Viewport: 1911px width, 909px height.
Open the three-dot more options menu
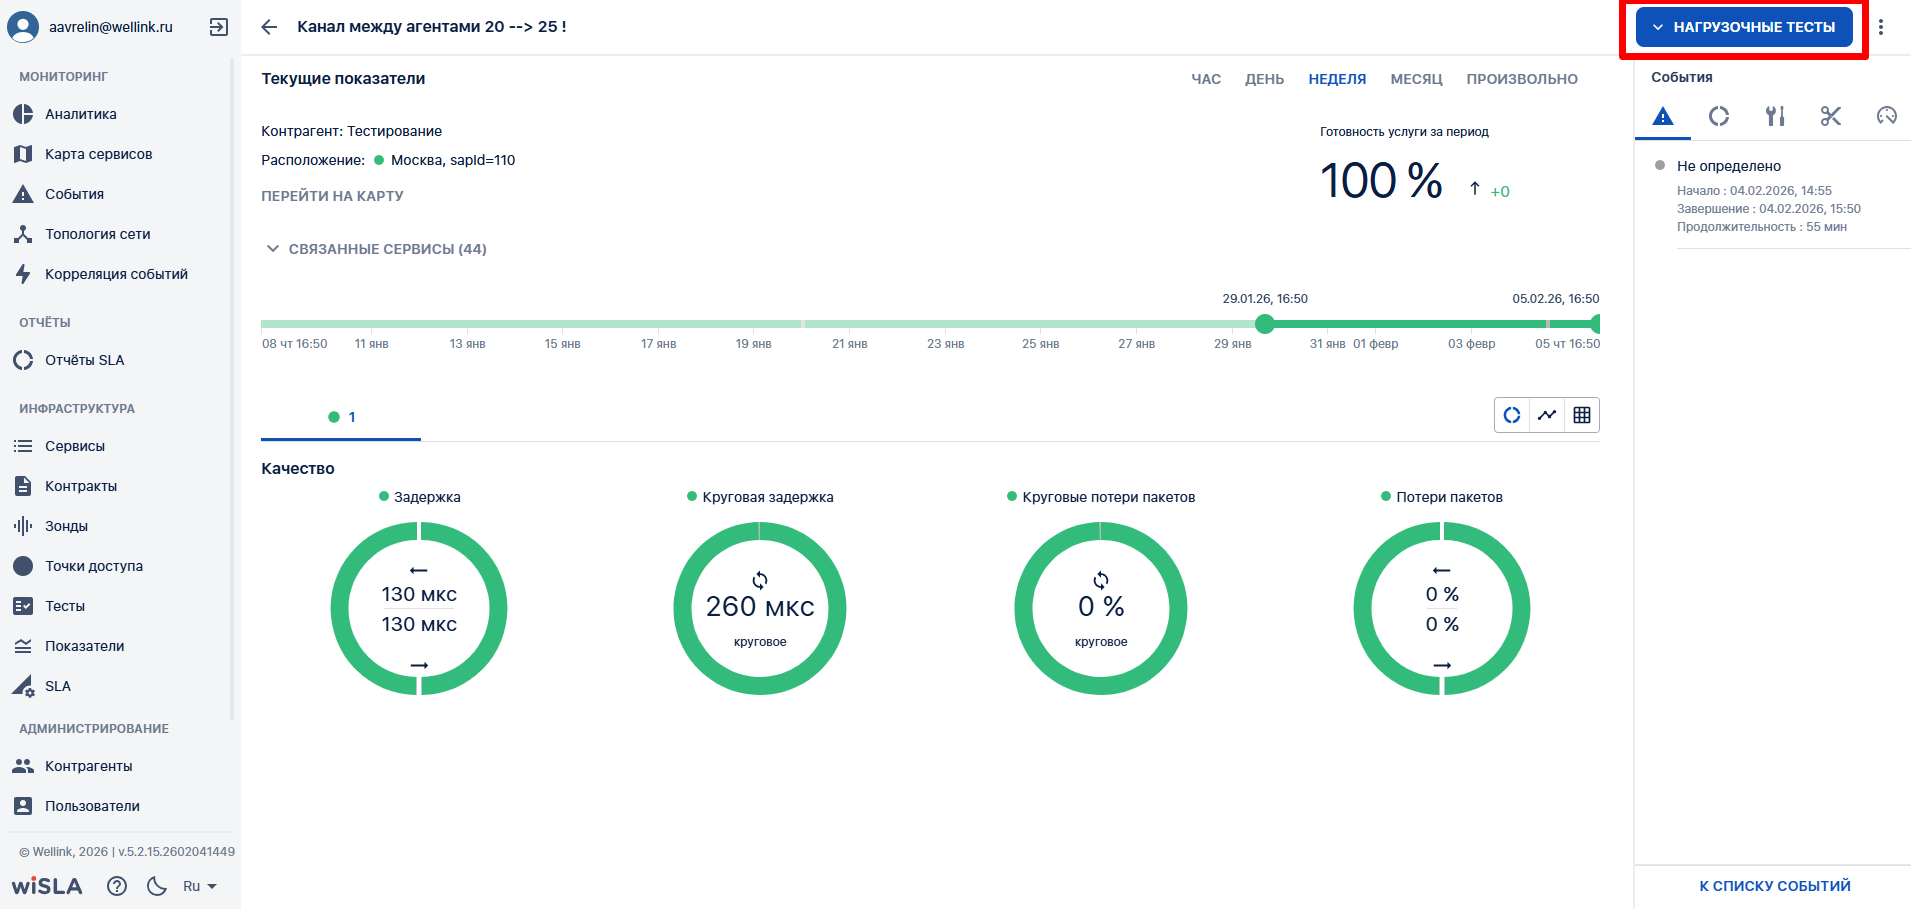[x=1881, y=27]
